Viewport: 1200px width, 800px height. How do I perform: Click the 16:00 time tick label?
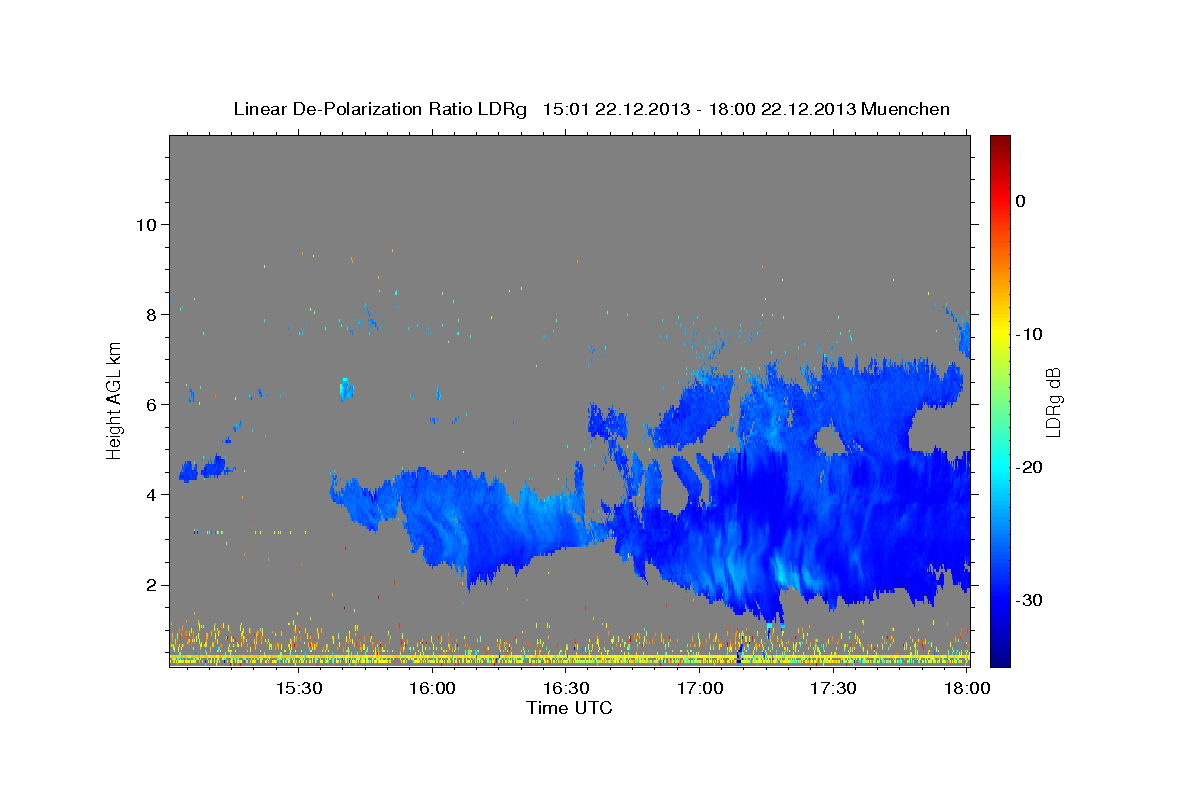[x=432, y=689]
